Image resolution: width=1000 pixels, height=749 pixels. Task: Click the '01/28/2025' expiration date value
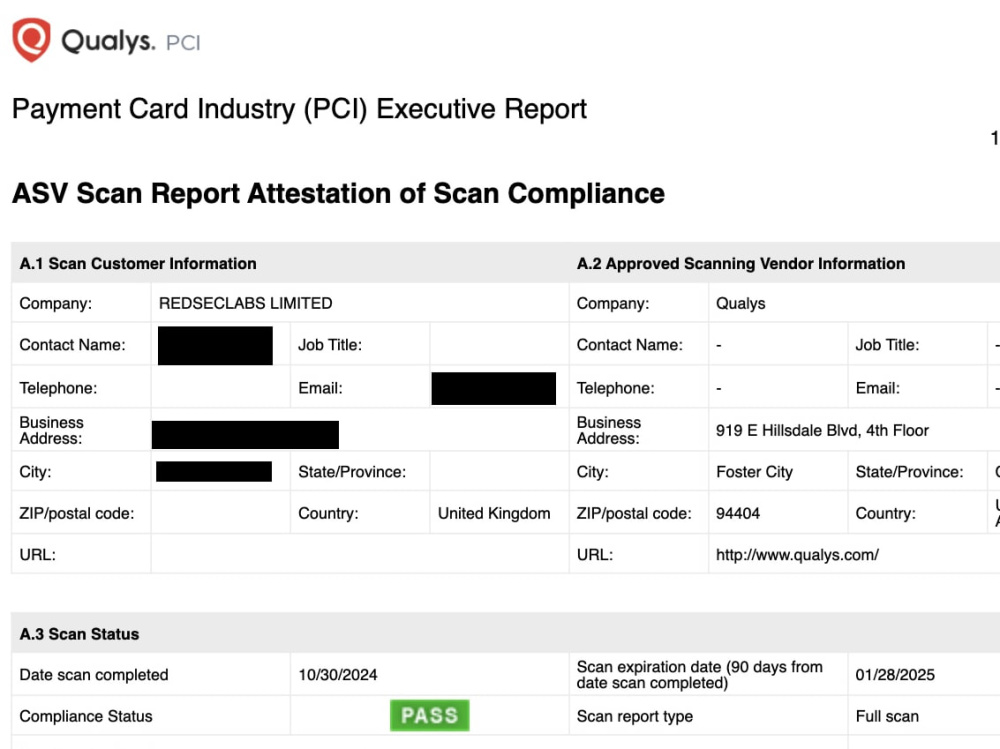click(x=895, y=675)
